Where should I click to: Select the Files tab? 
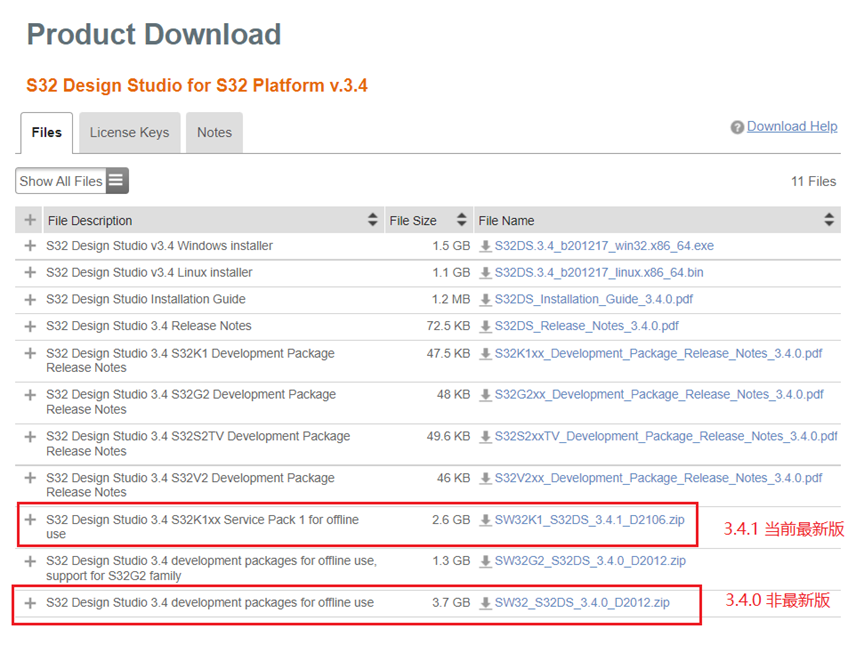point(46,131)
